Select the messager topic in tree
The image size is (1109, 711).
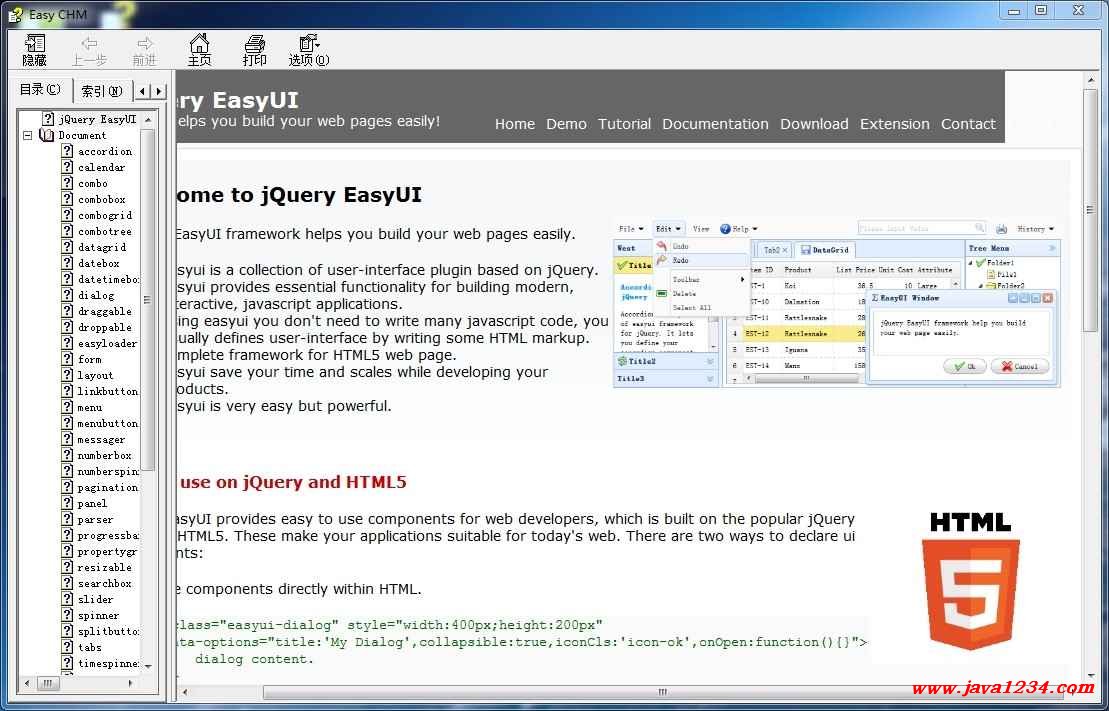point(101,439)
